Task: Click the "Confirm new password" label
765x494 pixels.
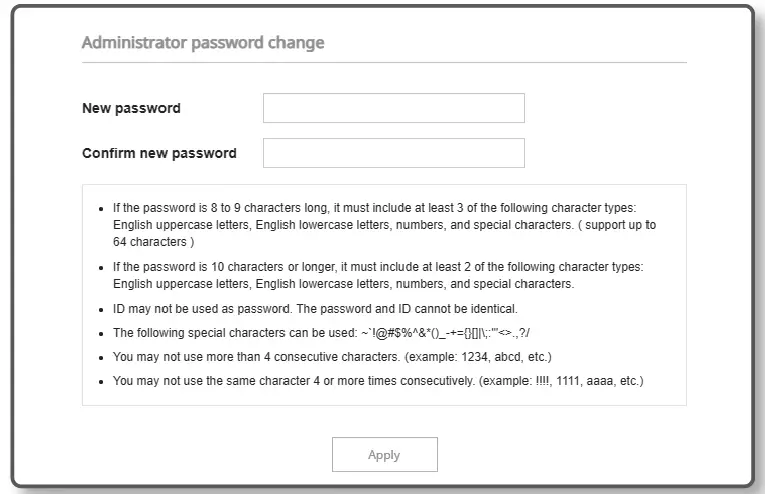Action: (x=159, y=153)
